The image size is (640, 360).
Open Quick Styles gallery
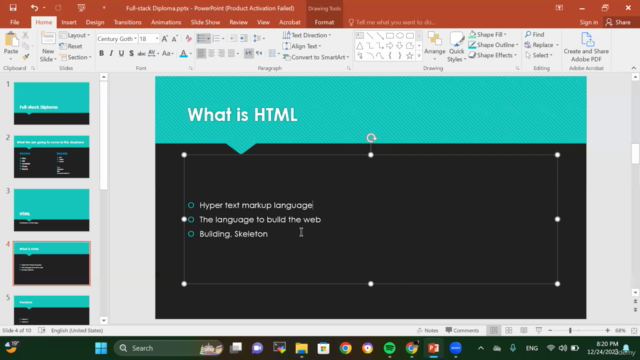coord(456,47)
